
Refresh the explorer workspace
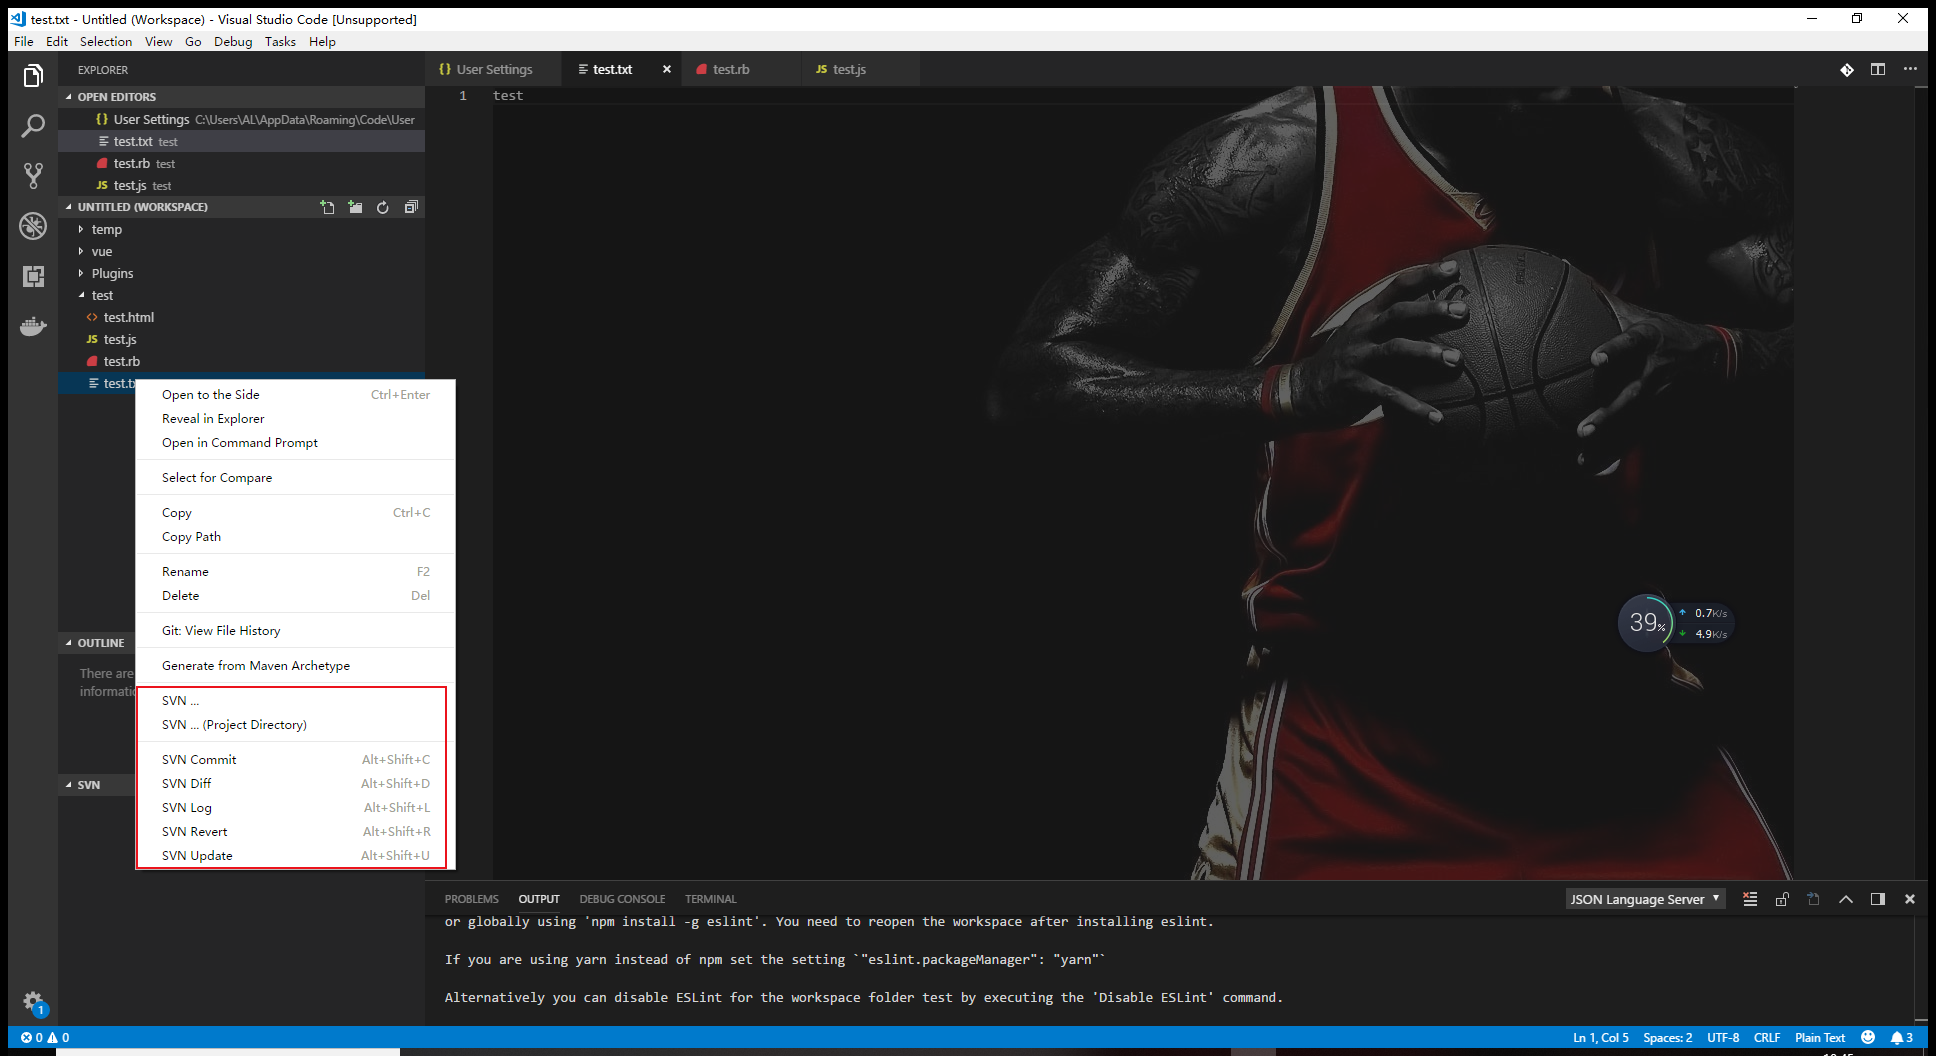coord(383,207)
